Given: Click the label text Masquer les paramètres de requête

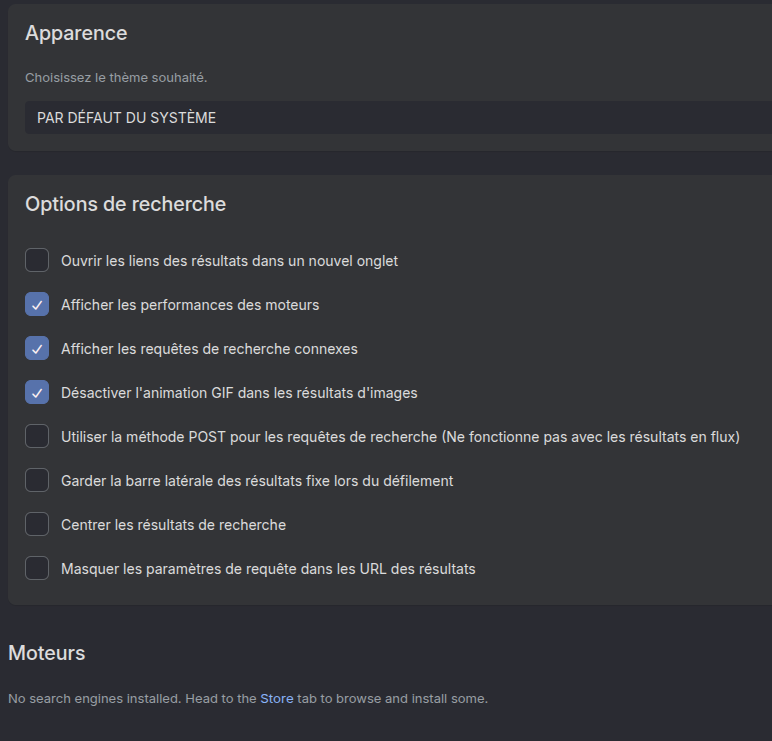Looking at the screenshot, I should (x=268, y=569).
